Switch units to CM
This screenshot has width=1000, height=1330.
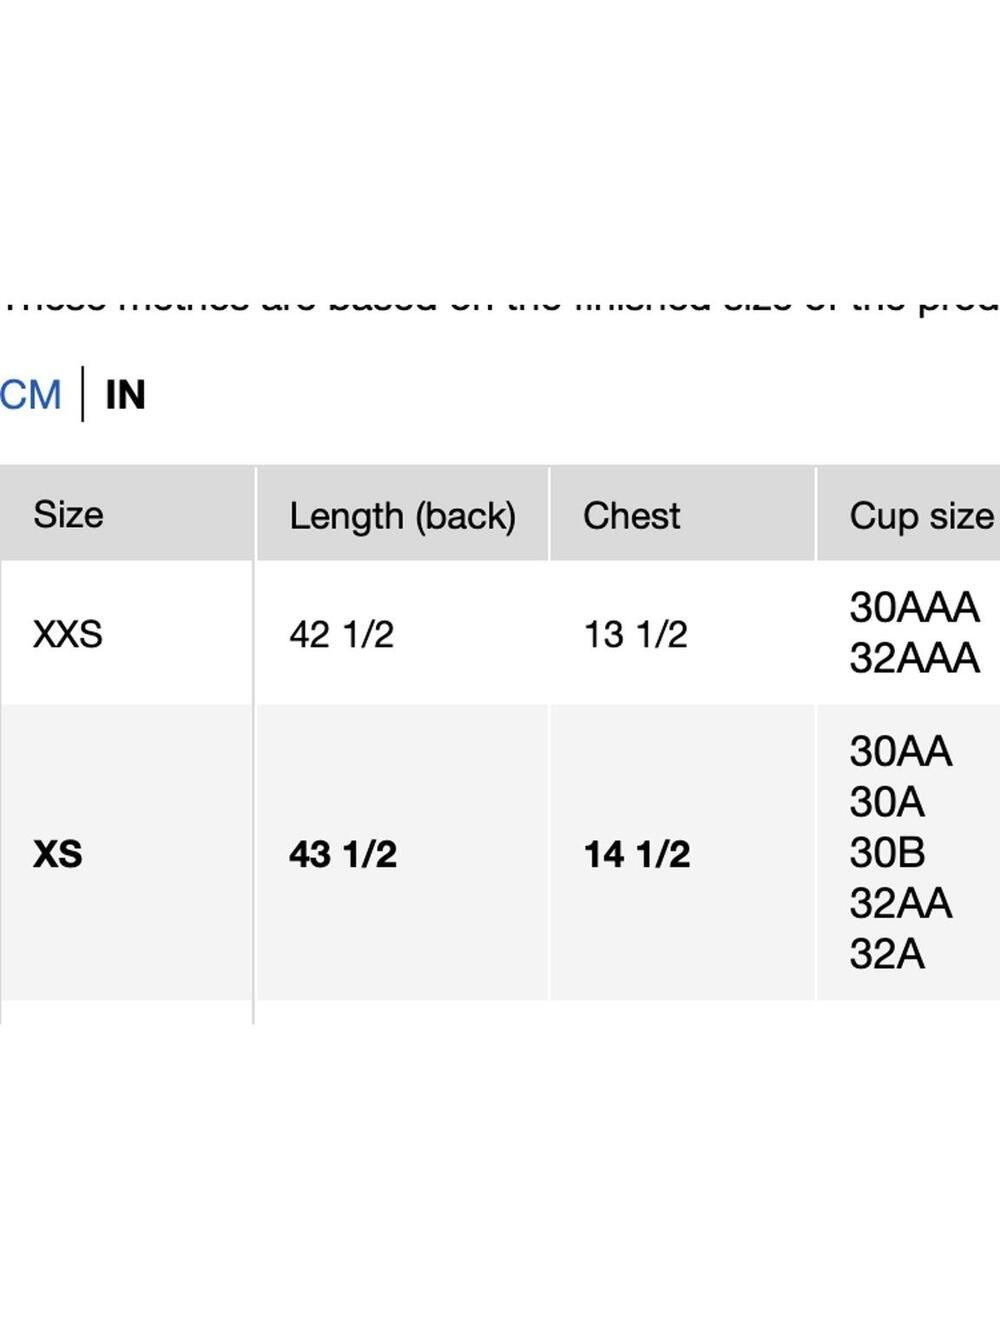(30, 394)
